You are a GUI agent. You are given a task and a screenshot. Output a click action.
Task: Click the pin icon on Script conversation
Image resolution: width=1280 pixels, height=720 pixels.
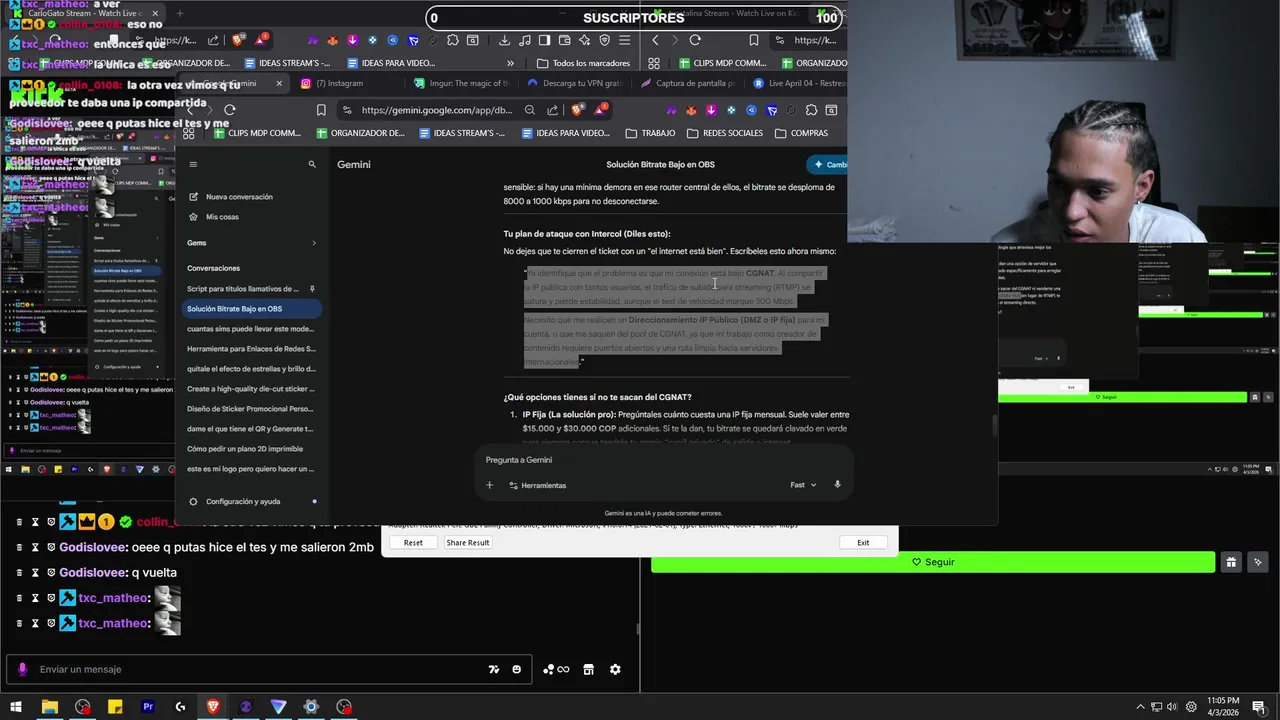click(x=312, y=289)
